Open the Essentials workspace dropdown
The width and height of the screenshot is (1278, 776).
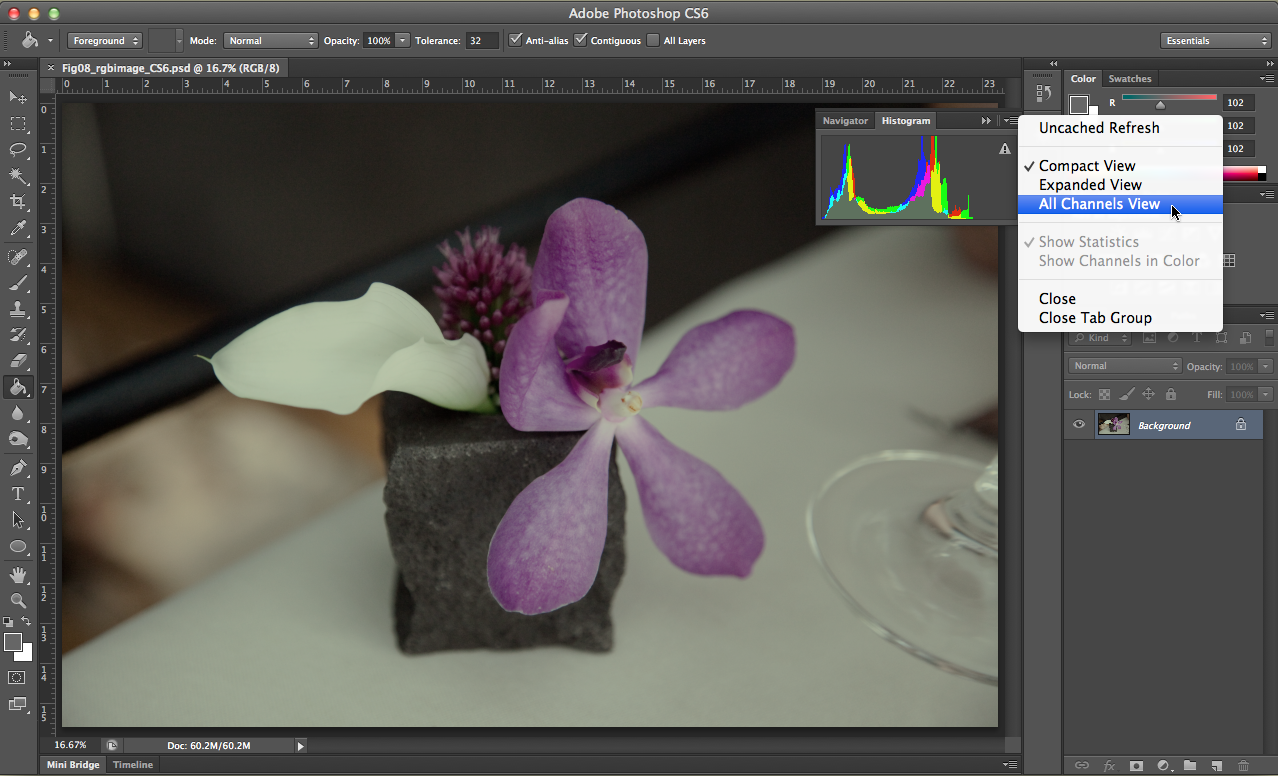point(1215,41)
